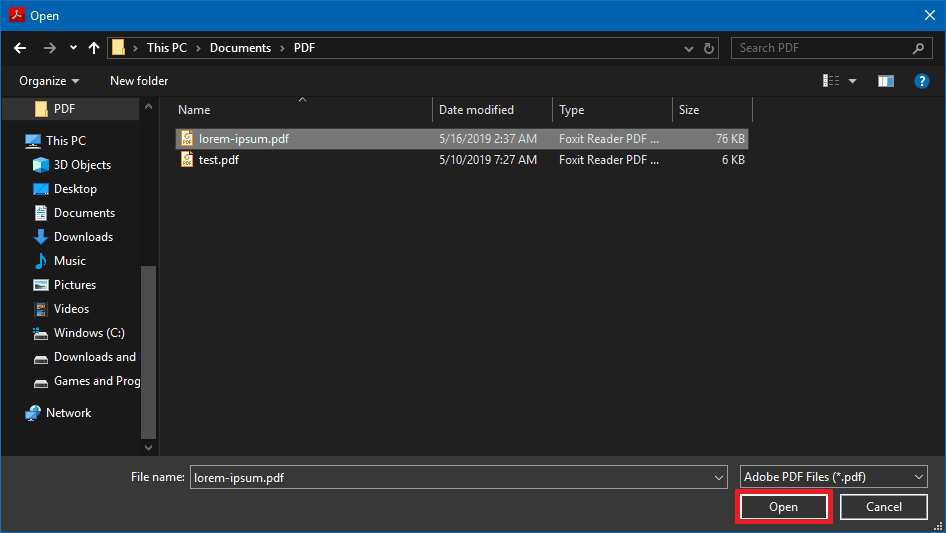Select the lorem-ipsum.pdf file
The width and height of the screenshot is (946, 533).
tap(462, 139)
